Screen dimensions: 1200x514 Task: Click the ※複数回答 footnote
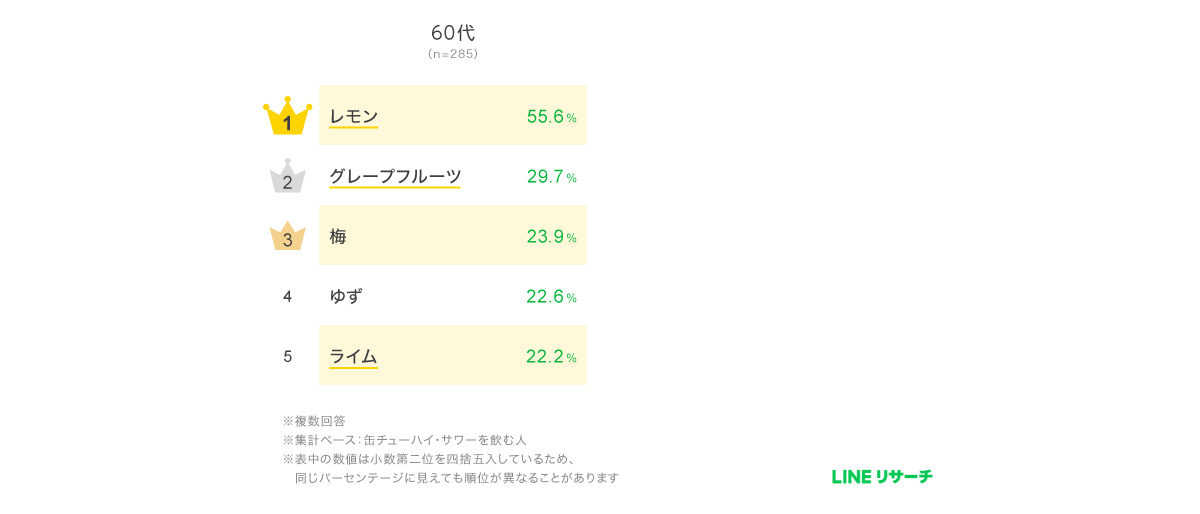[x=314, y=421]
